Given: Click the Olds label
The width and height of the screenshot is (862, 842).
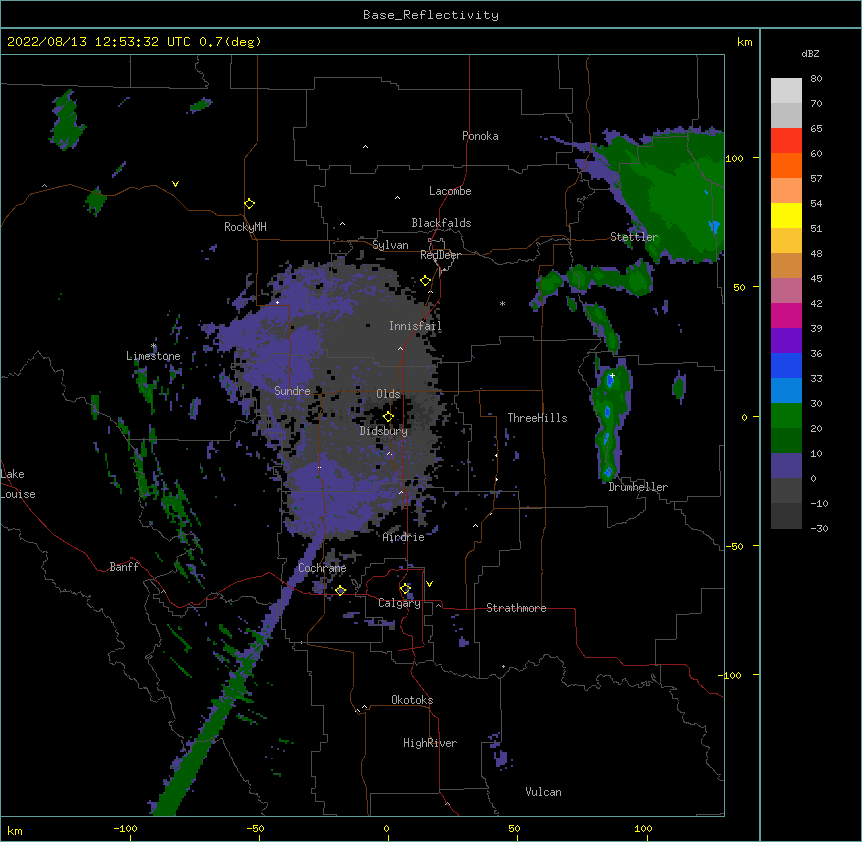Looking at the screenshot, I should [x=388, y=394].
